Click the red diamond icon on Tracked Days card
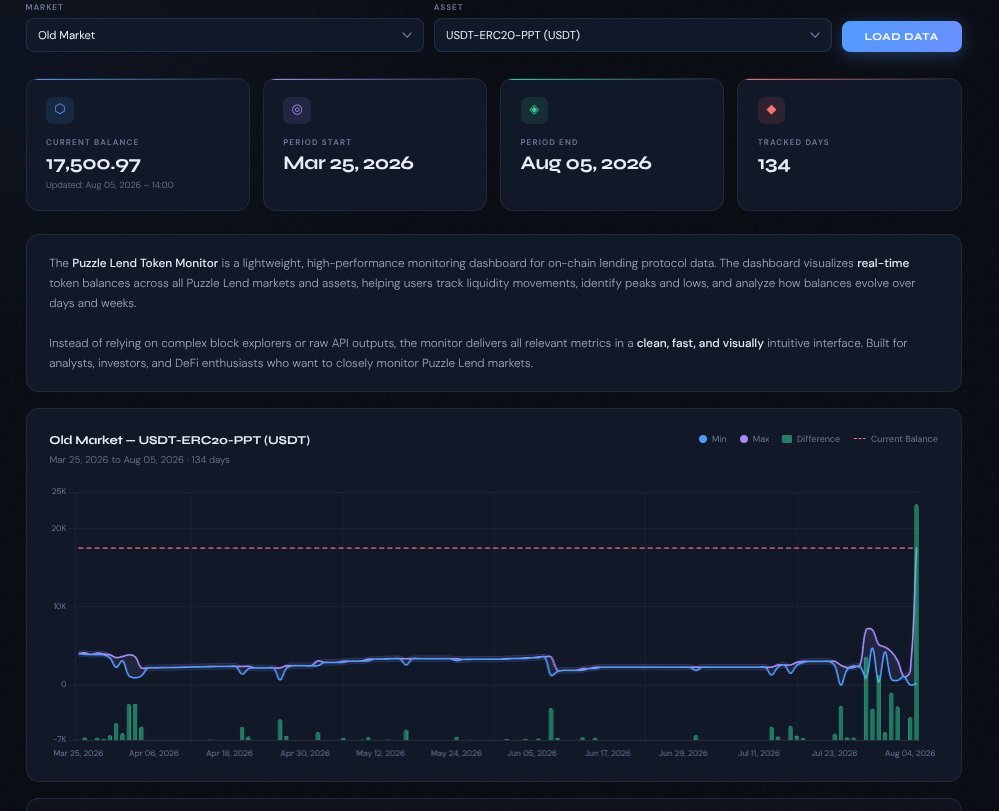The height and width of the screenshot is (811, 999). coord(771,110)
